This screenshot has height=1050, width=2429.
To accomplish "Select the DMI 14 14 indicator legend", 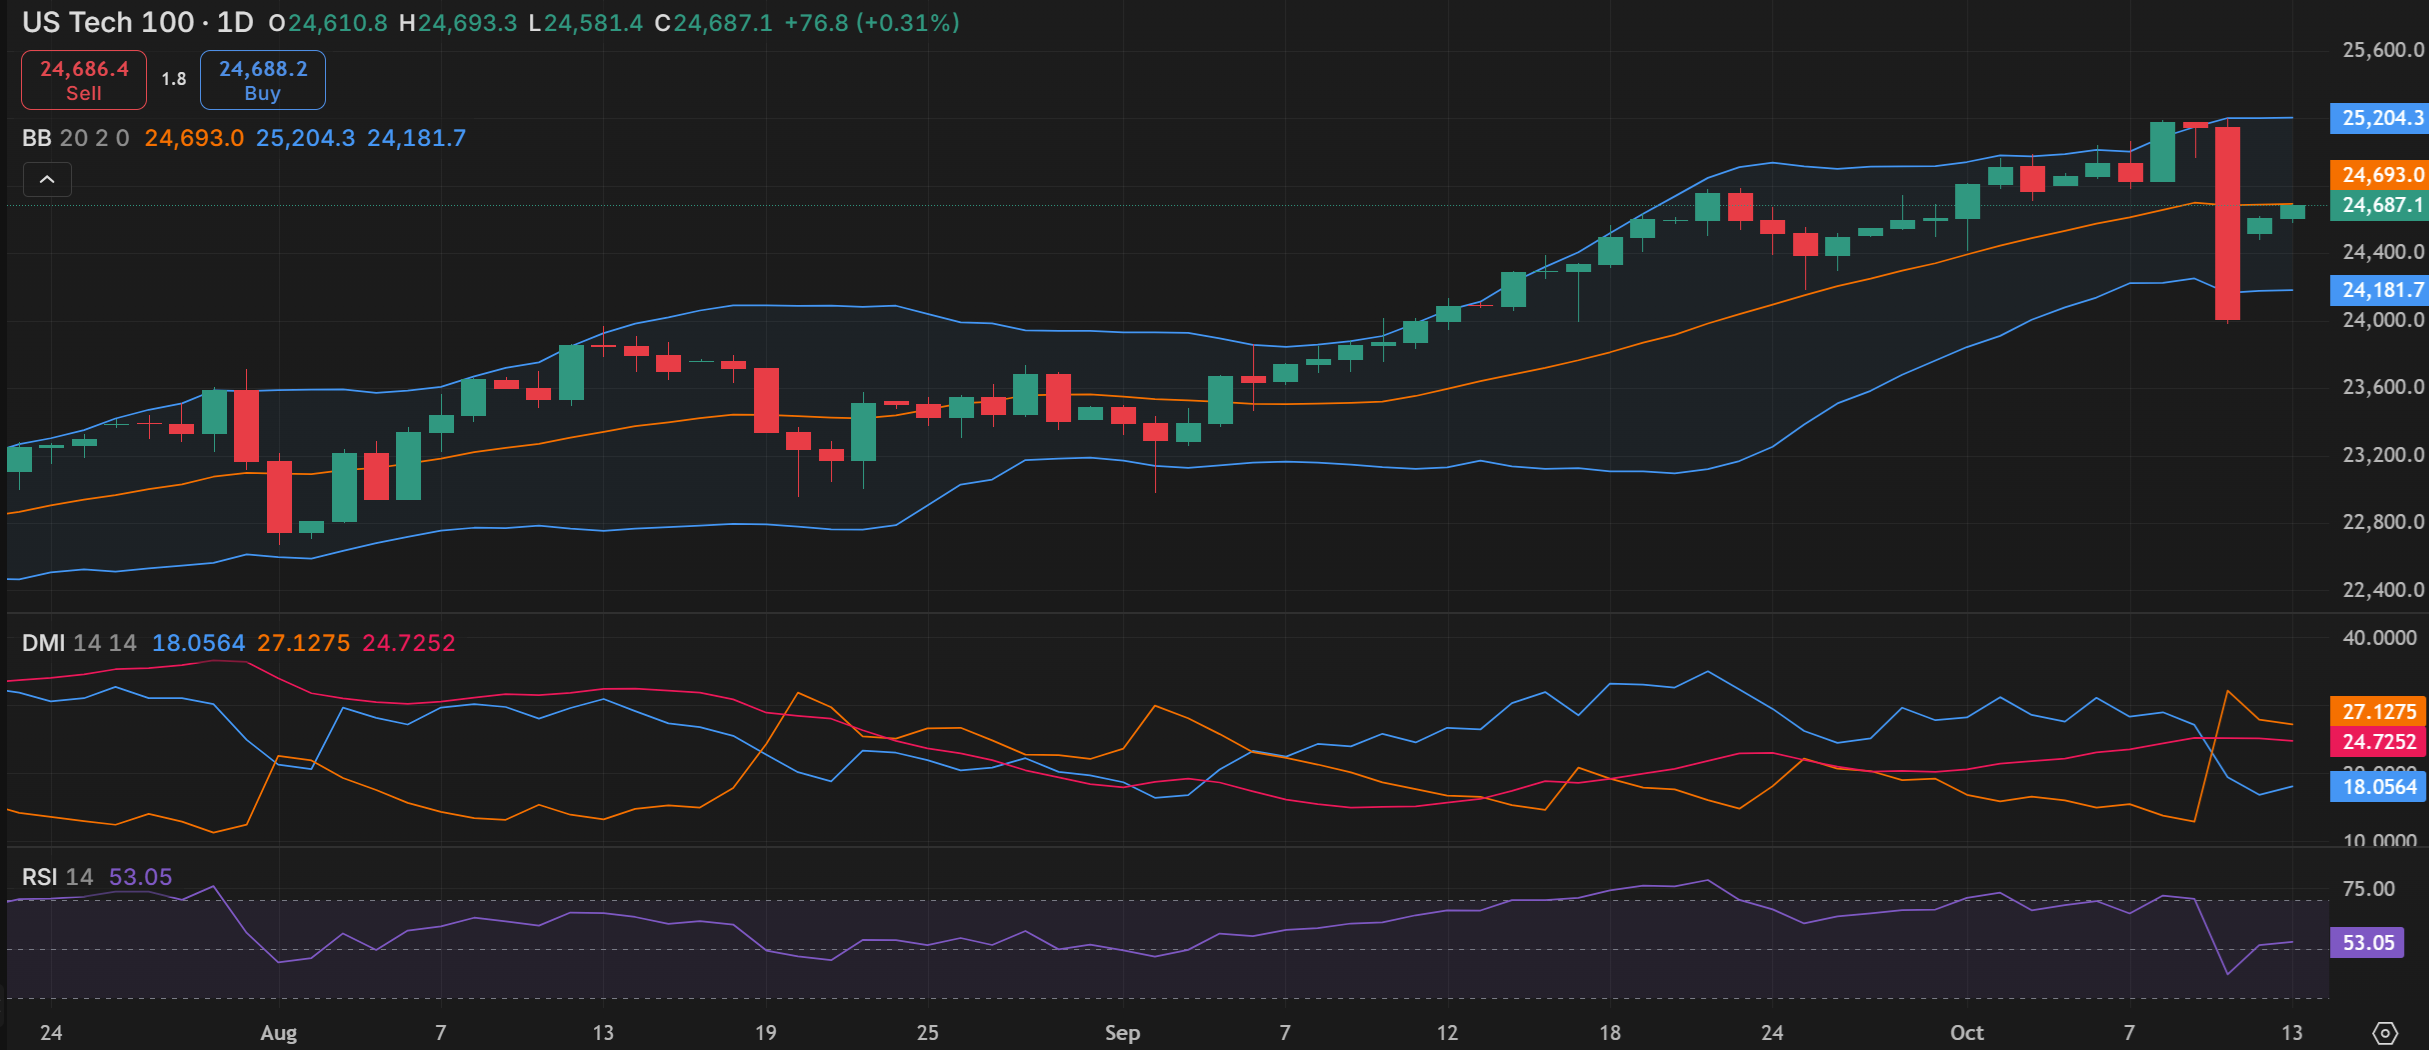I will coord(79,643).
